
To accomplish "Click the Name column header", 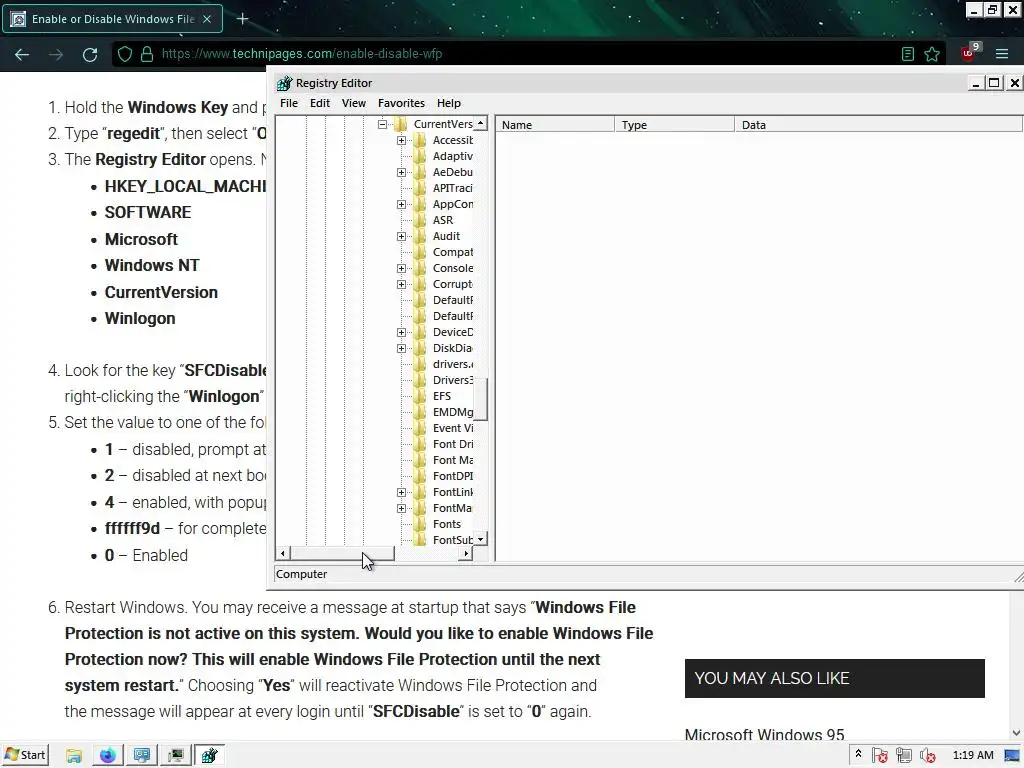I will pyautogui.click(x=555, y=125).
